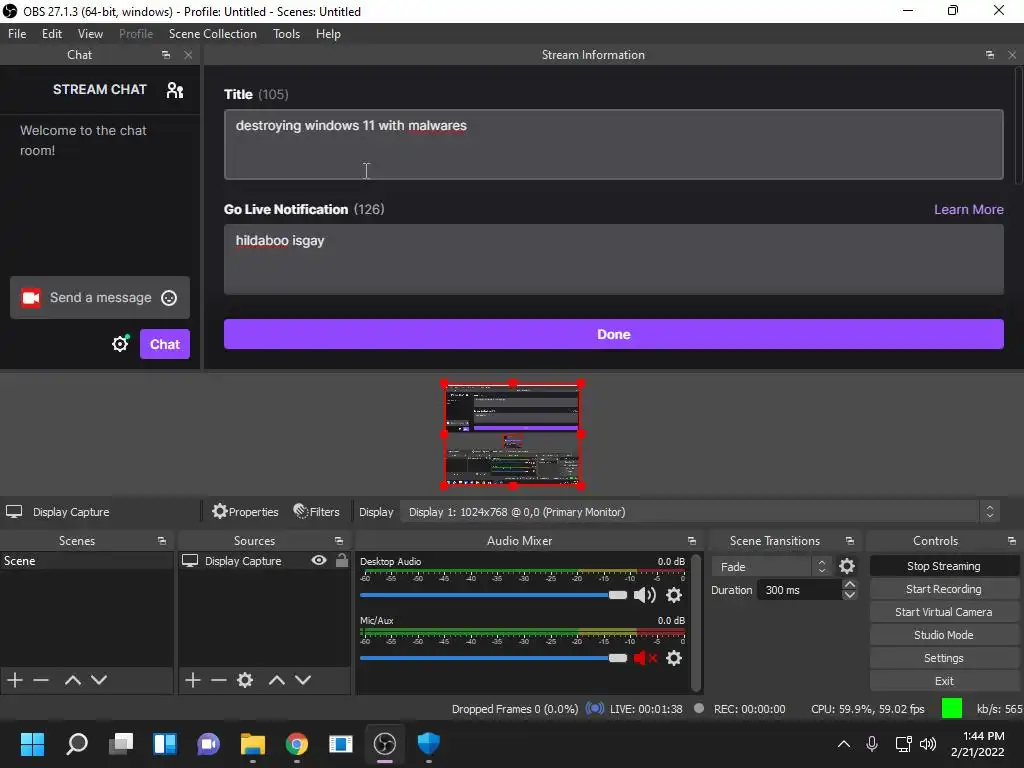Open Scene Transitions properties gear
The height and width of the screenshot is (768, 1024).
pyautogui.click(x=847, y=566)
